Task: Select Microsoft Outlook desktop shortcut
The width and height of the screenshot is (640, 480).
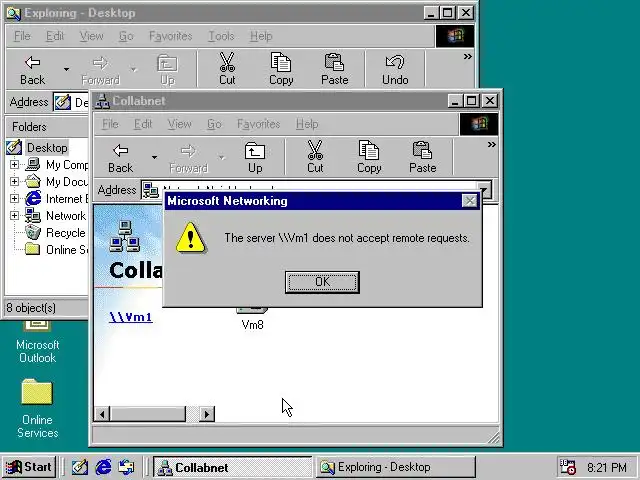Action: [x=38, y=343]
